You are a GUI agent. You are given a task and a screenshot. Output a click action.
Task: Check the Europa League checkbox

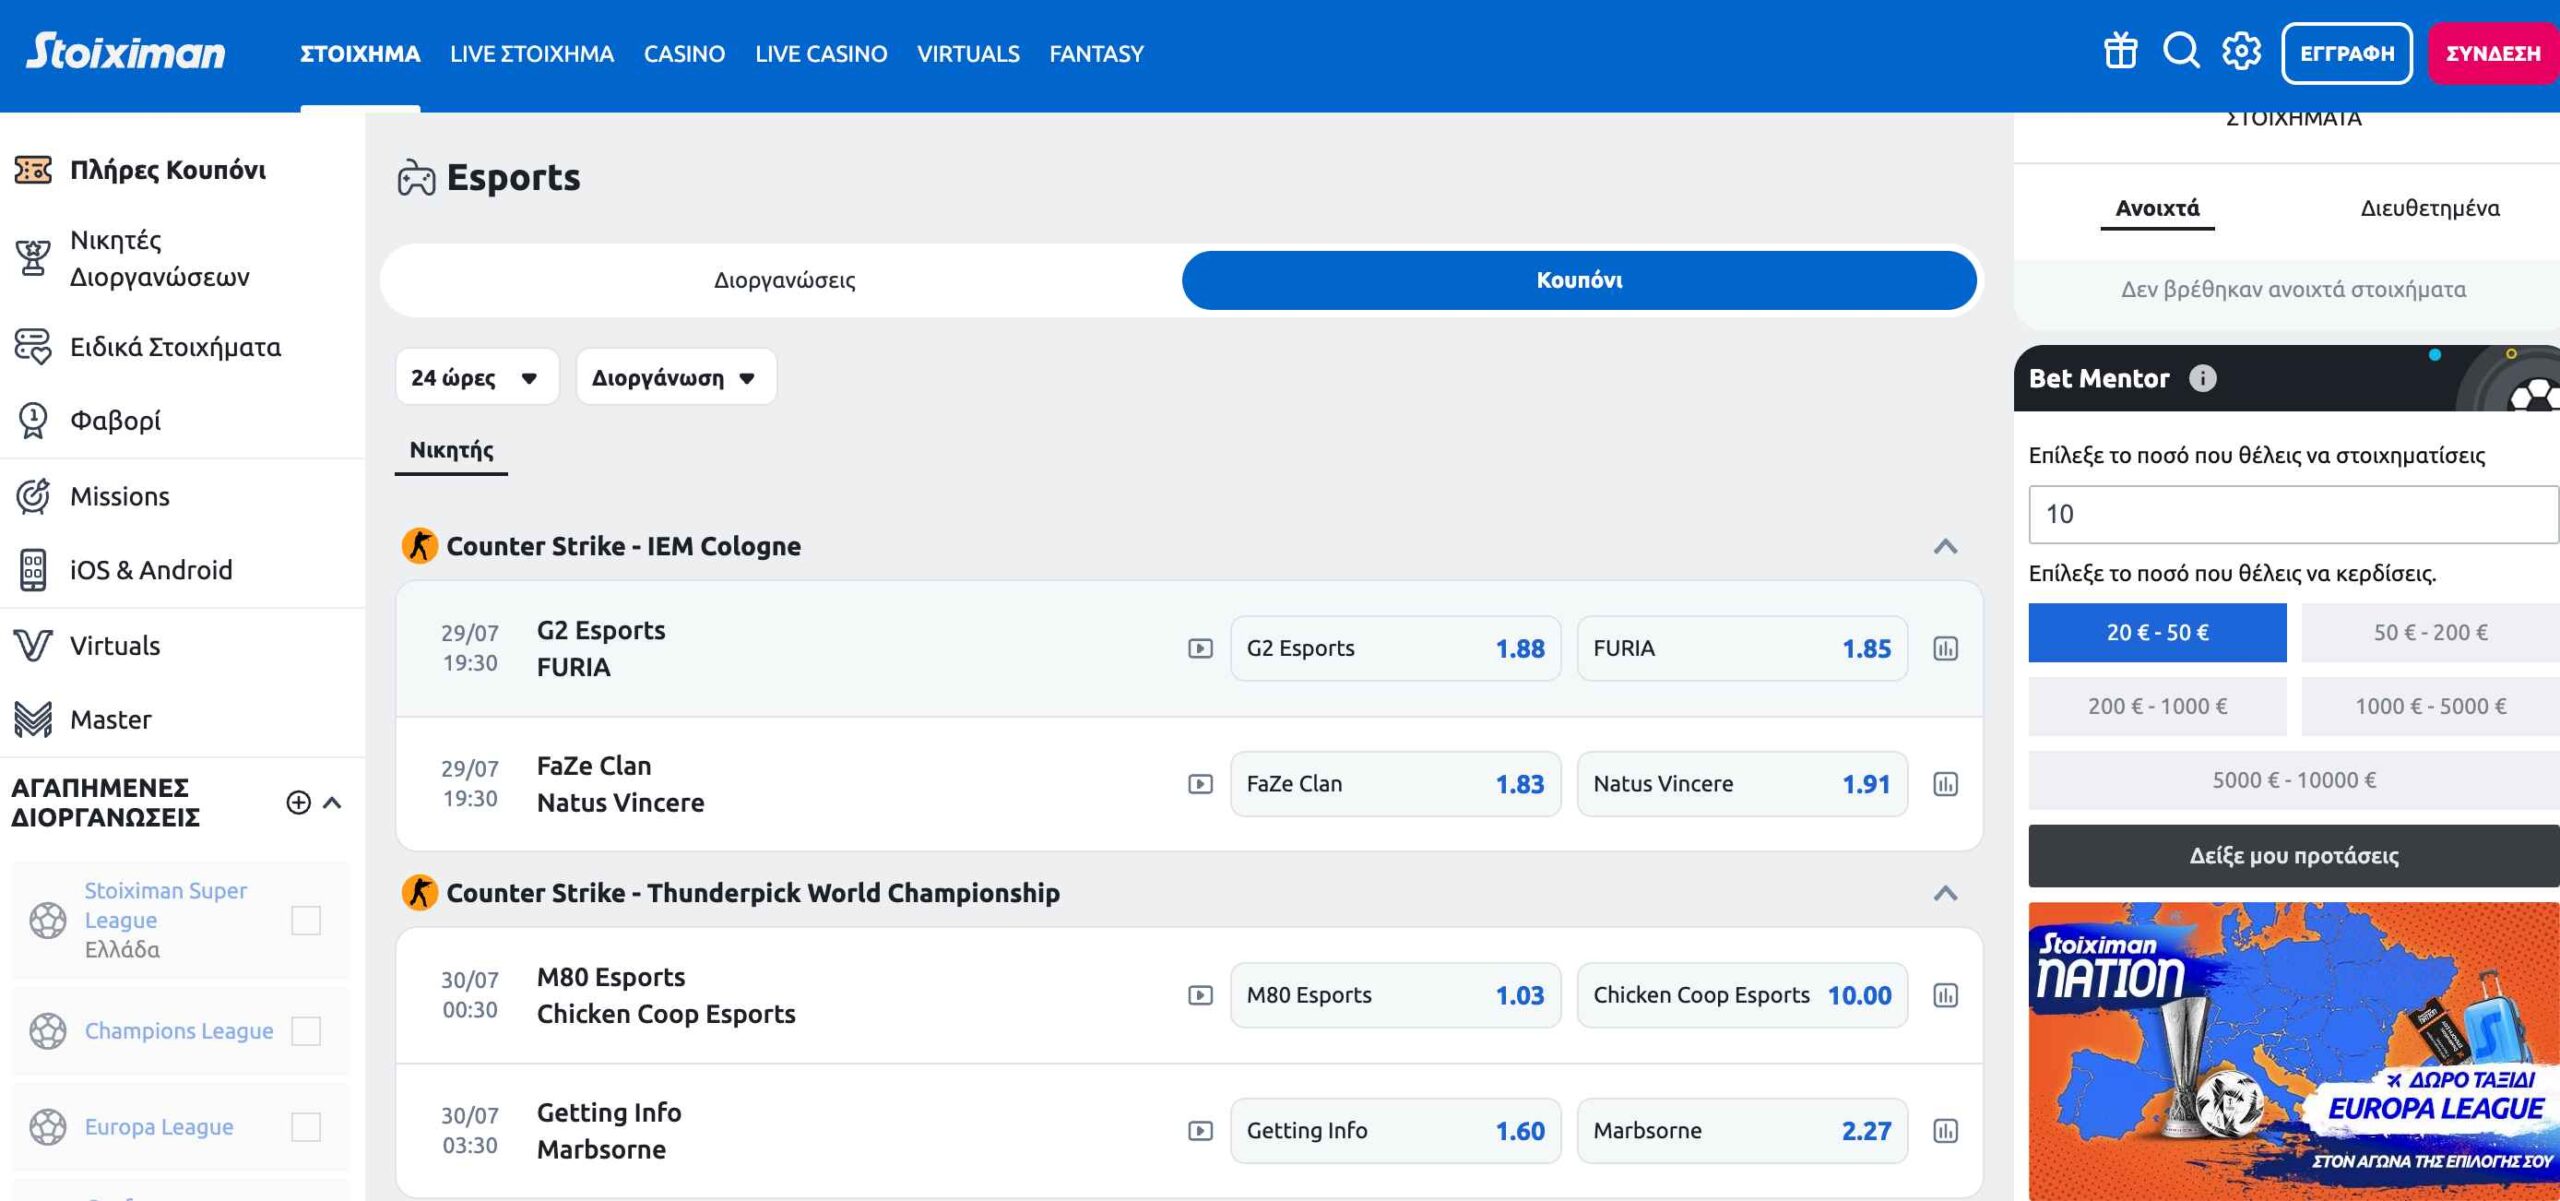click(306, 1127)
